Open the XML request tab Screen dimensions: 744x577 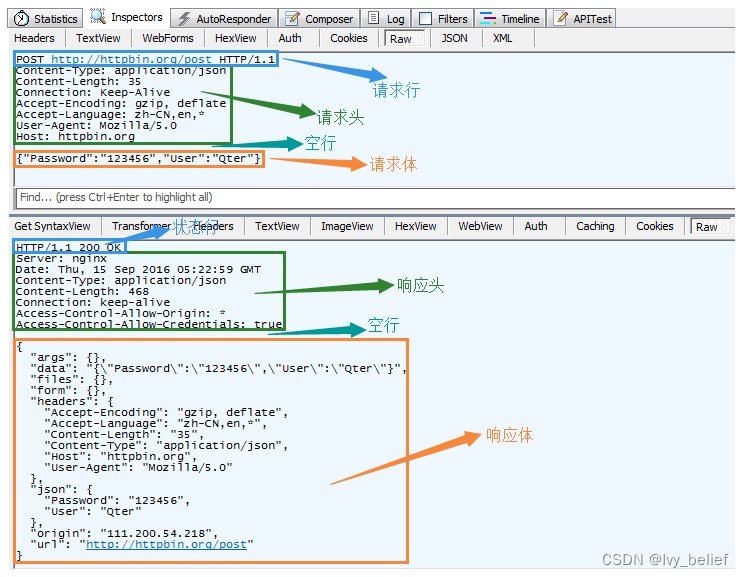[502, 38]
